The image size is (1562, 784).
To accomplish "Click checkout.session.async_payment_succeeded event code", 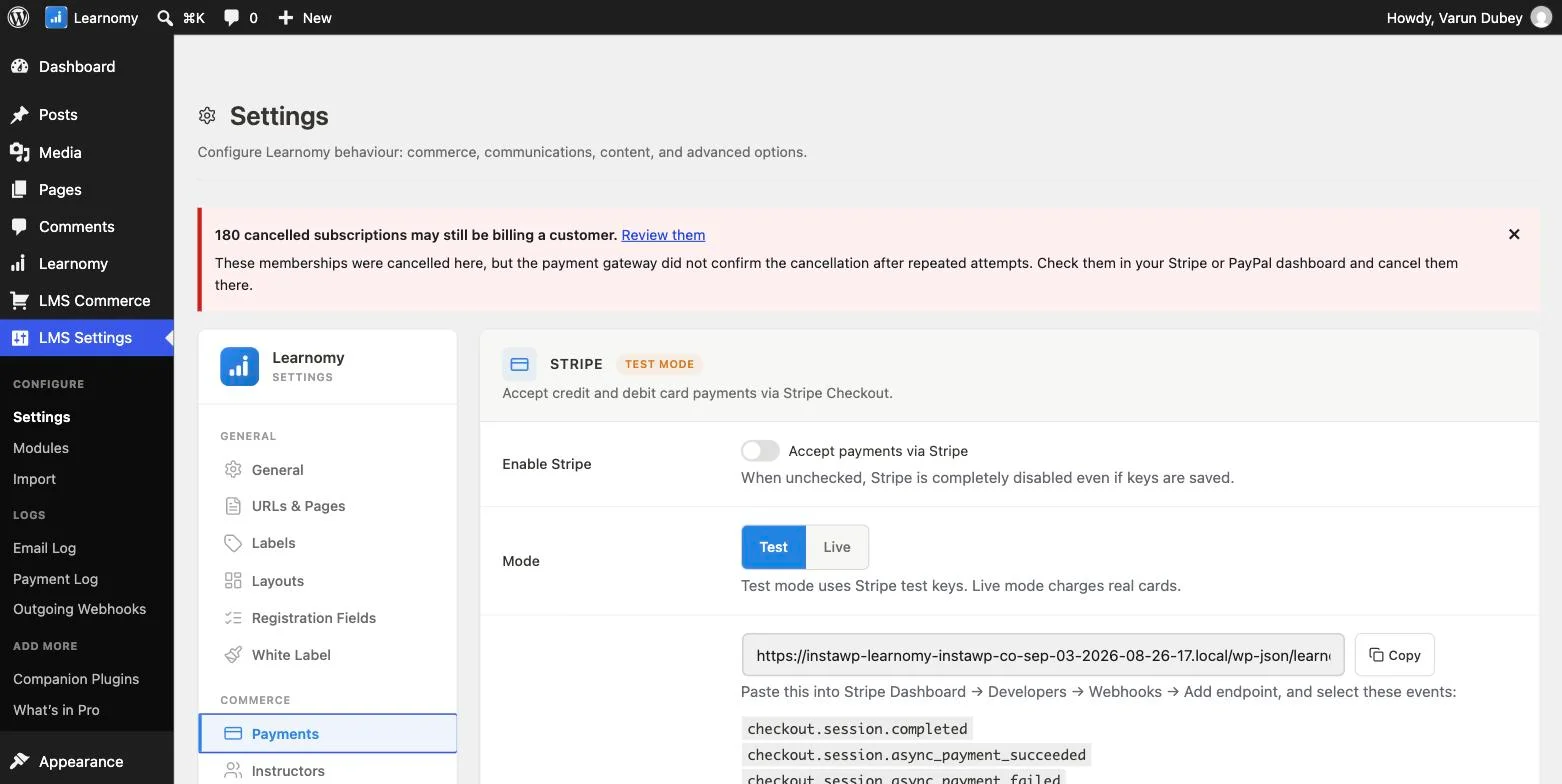I will [x=916, y=755].
